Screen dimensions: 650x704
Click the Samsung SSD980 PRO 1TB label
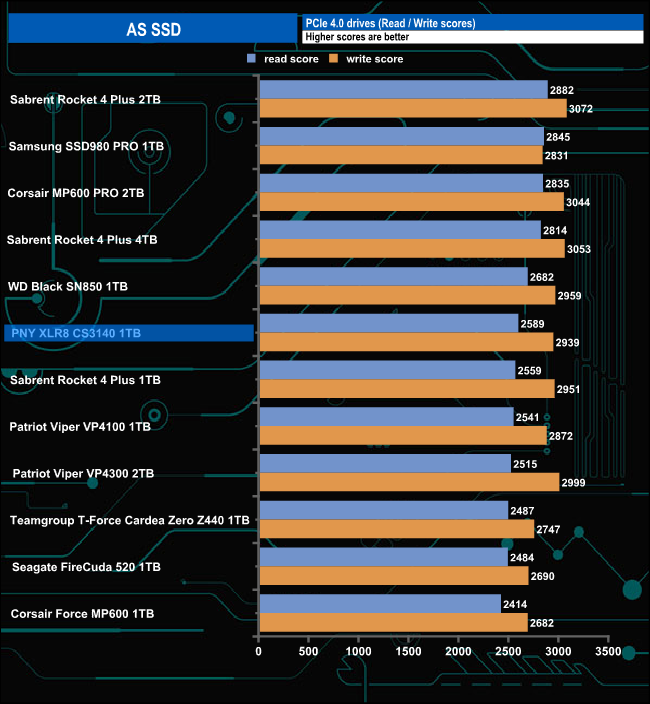(x=86, y=146)
